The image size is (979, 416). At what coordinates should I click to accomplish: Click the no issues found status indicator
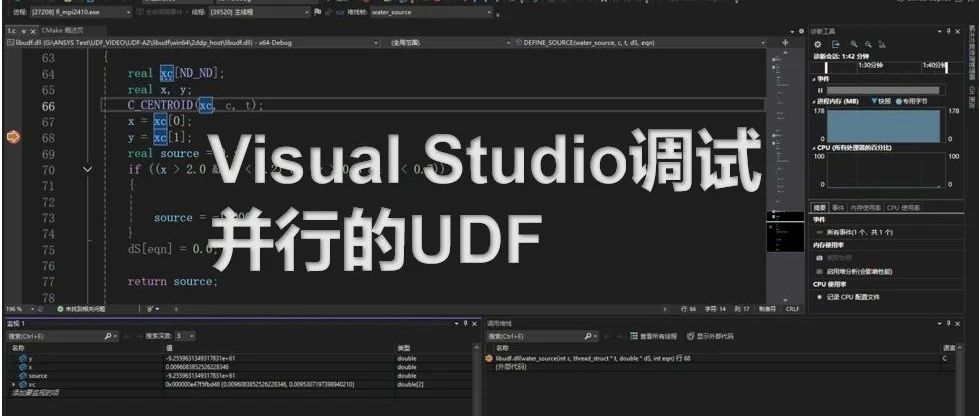(x=81, y=309)
